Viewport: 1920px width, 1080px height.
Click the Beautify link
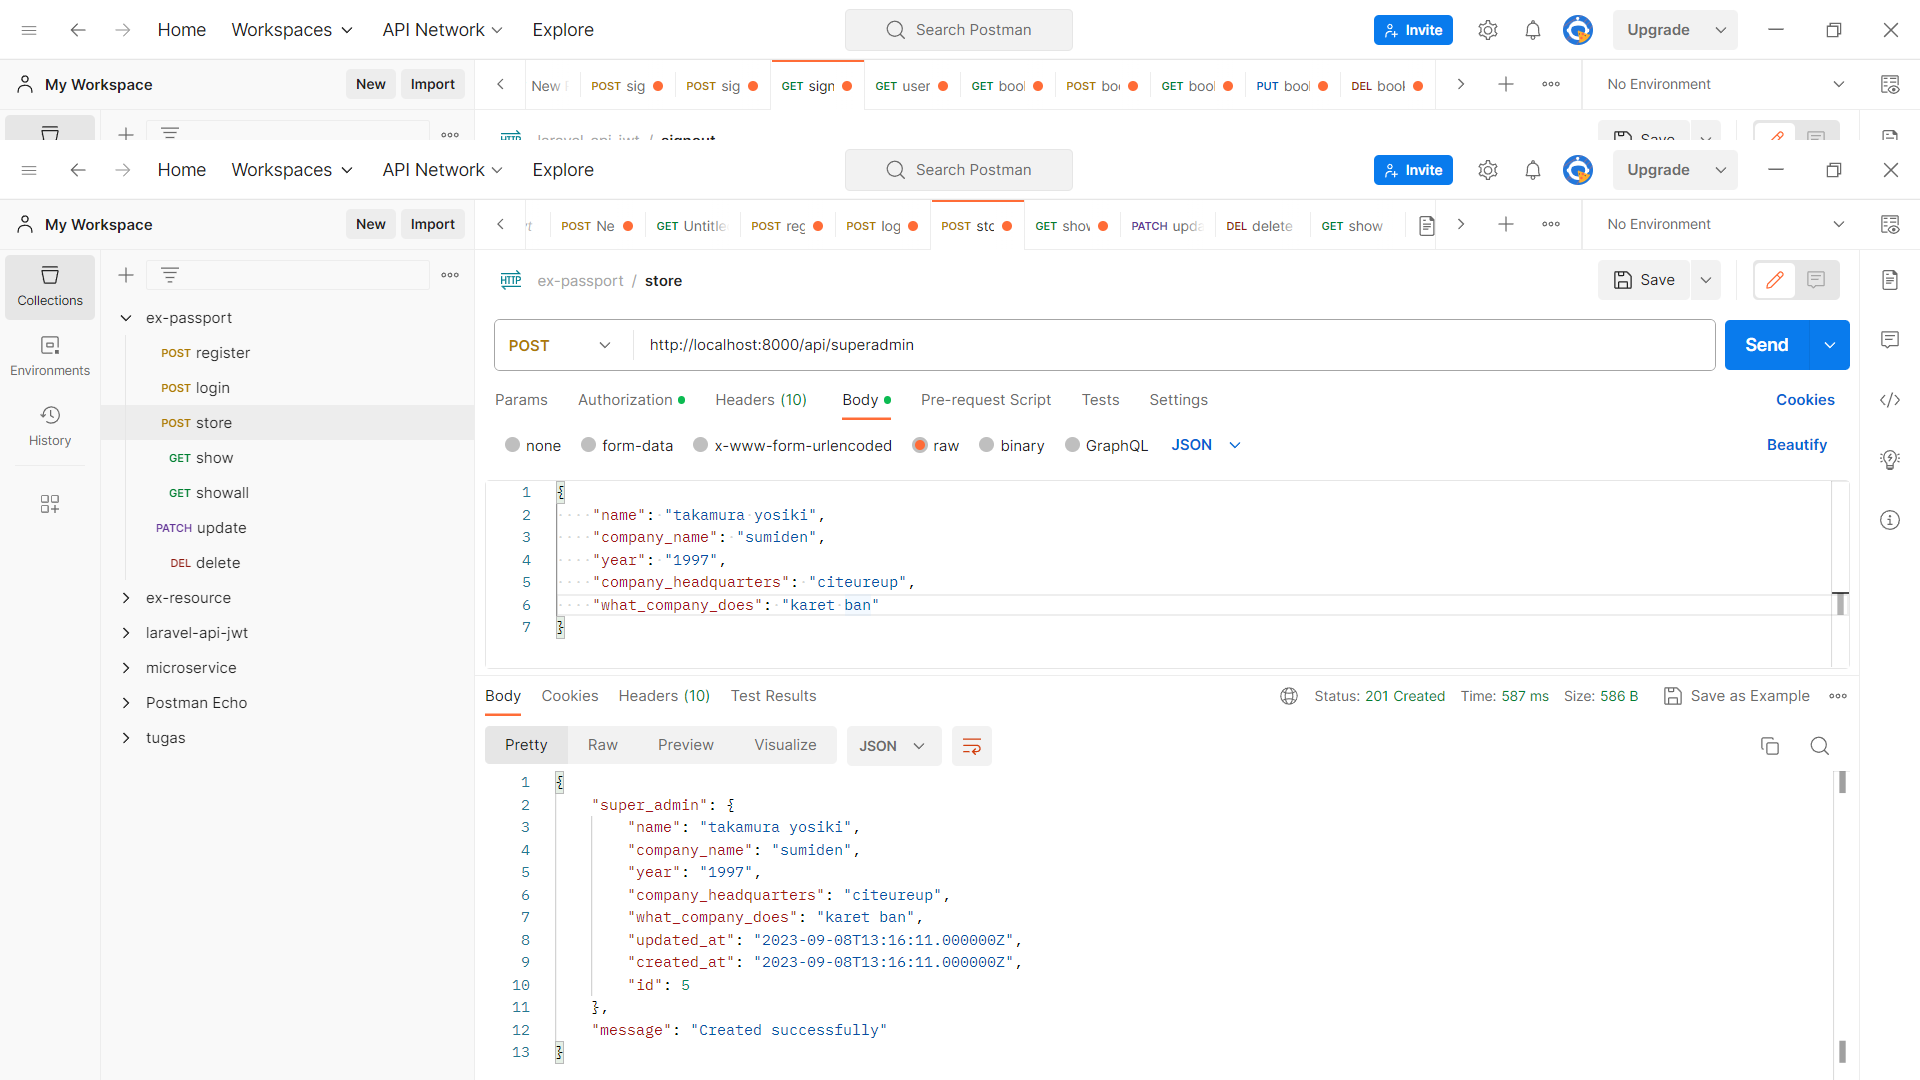pos(1796,445)
